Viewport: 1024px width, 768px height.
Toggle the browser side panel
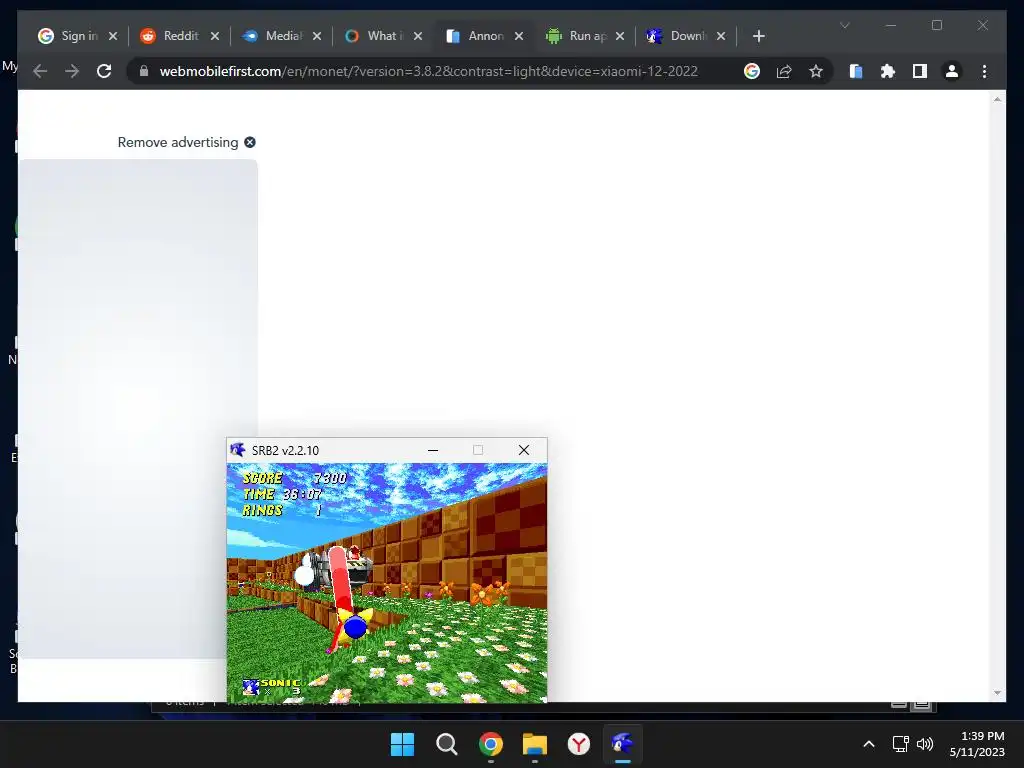pyautogui.click(x=920, y=71)
